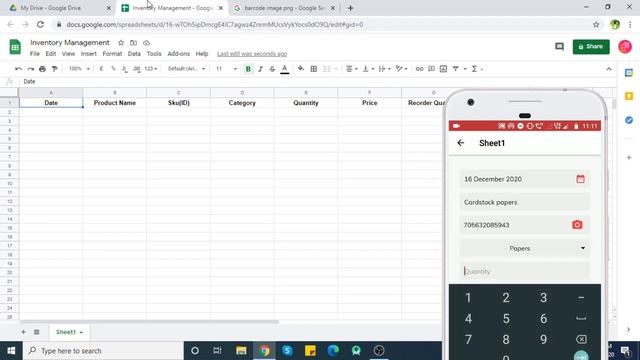
Task: Click the Insert chart icon
Action: click(443, 69)
